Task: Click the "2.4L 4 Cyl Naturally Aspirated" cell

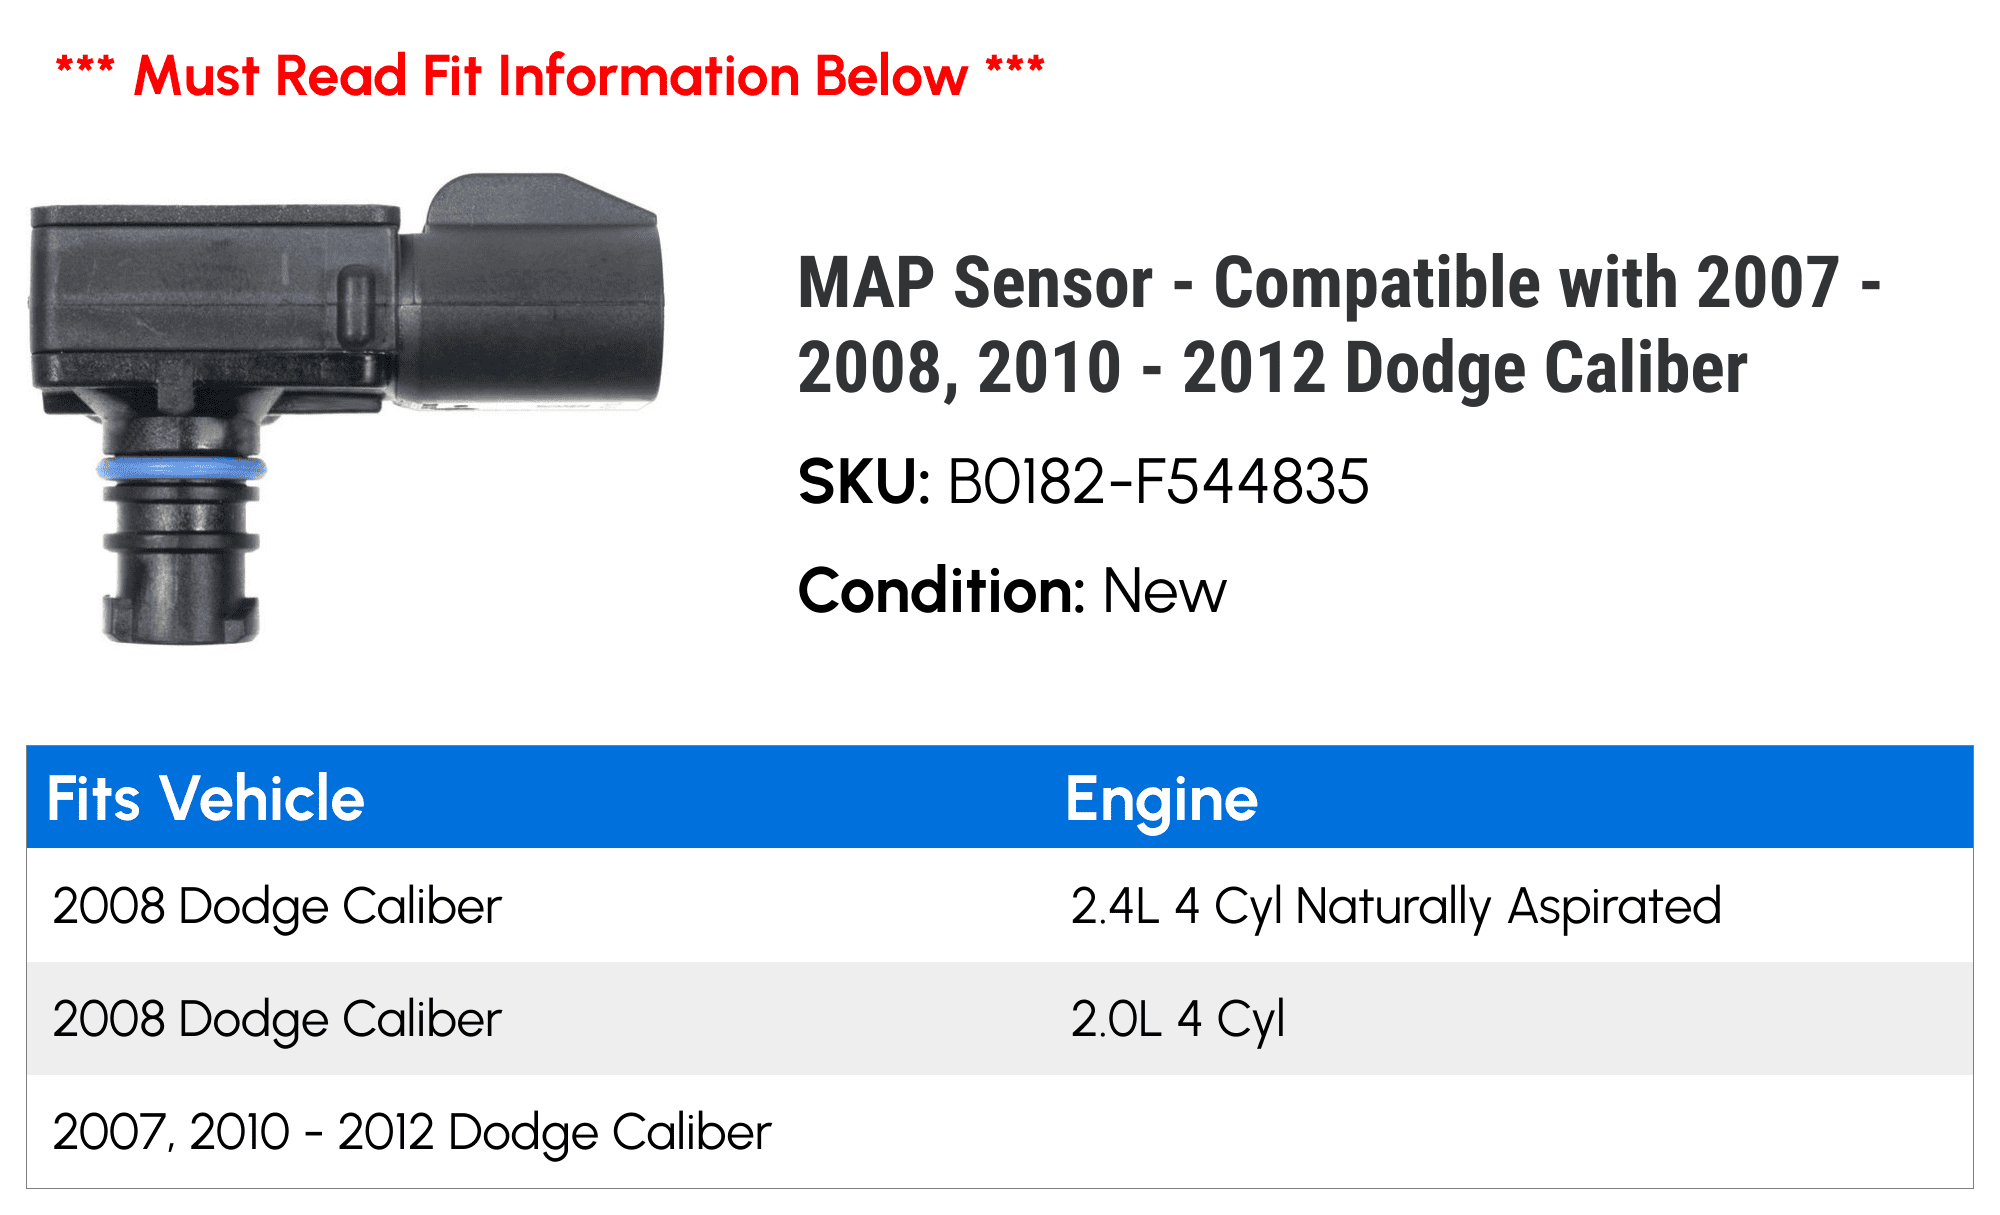Action: pyautogui.click(x=1395, y=906)
